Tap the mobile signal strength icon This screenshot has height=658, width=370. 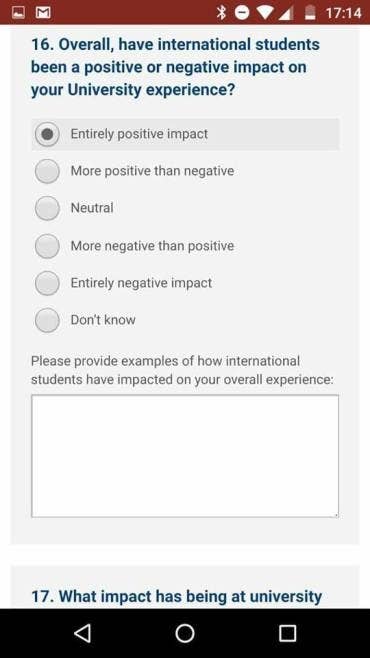285,13
